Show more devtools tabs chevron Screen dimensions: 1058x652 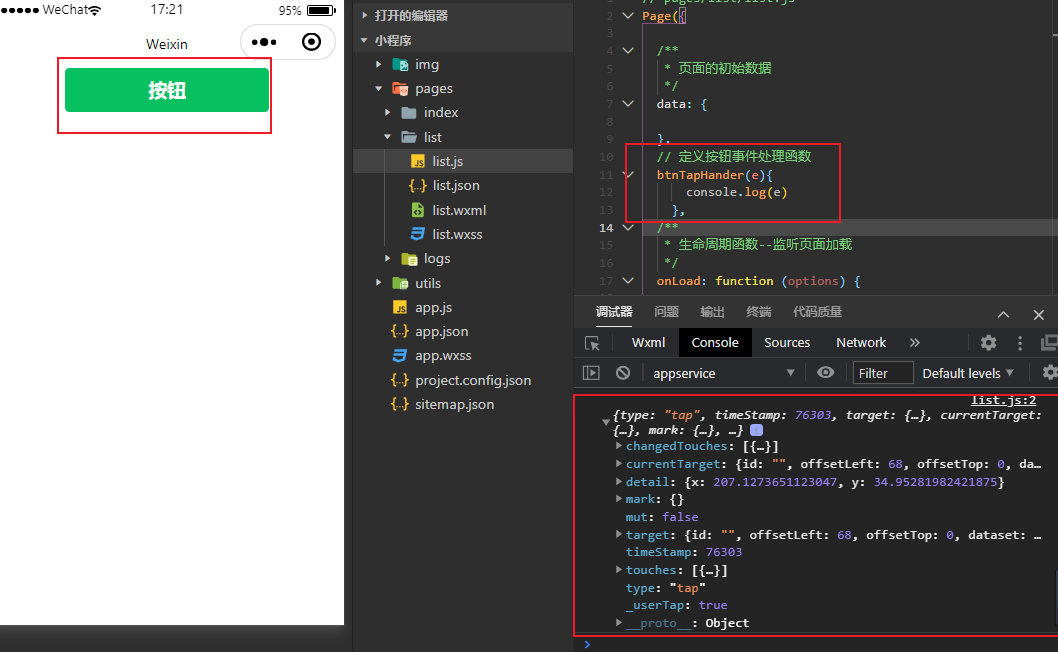click(x=914, y=343)
